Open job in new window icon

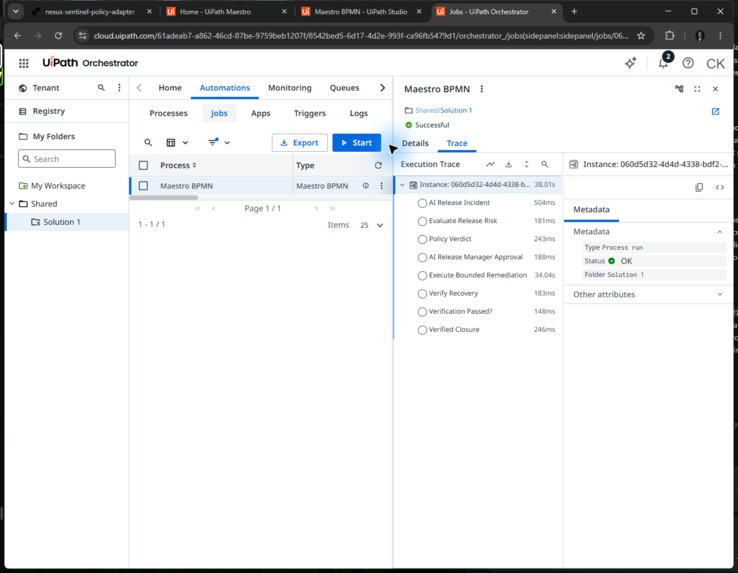click(x=715, y=112)
